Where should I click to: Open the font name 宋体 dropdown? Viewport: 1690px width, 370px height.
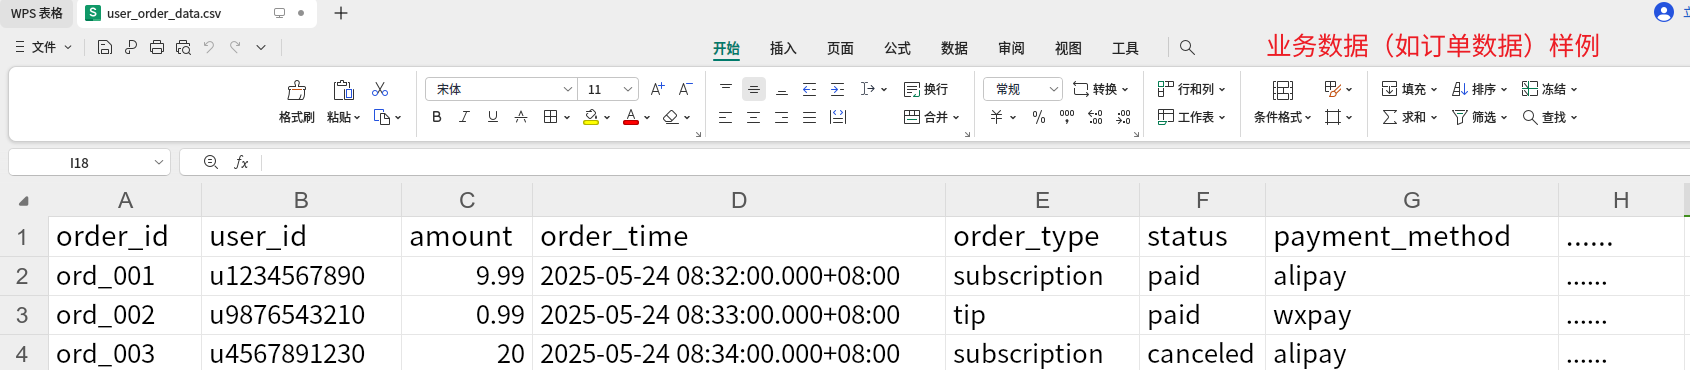click(568, 89)
